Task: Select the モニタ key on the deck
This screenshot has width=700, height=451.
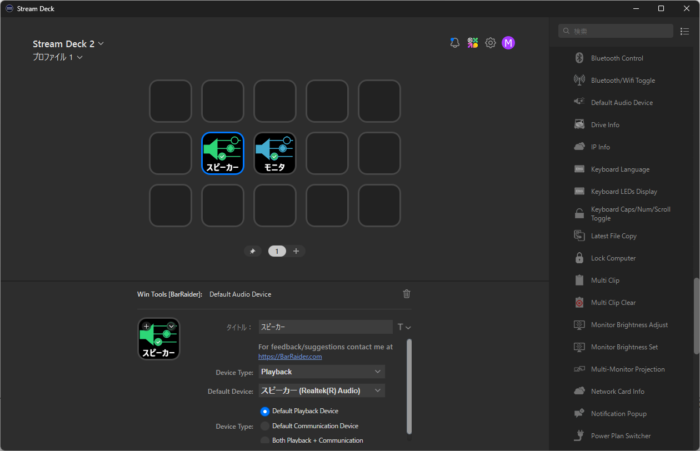Action: tap(275, 153)
